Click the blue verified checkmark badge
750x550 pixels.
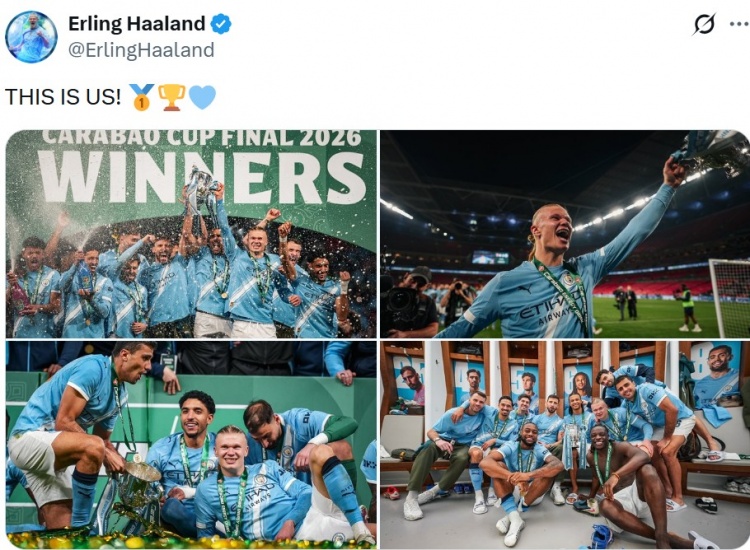(x=221, y=24)
